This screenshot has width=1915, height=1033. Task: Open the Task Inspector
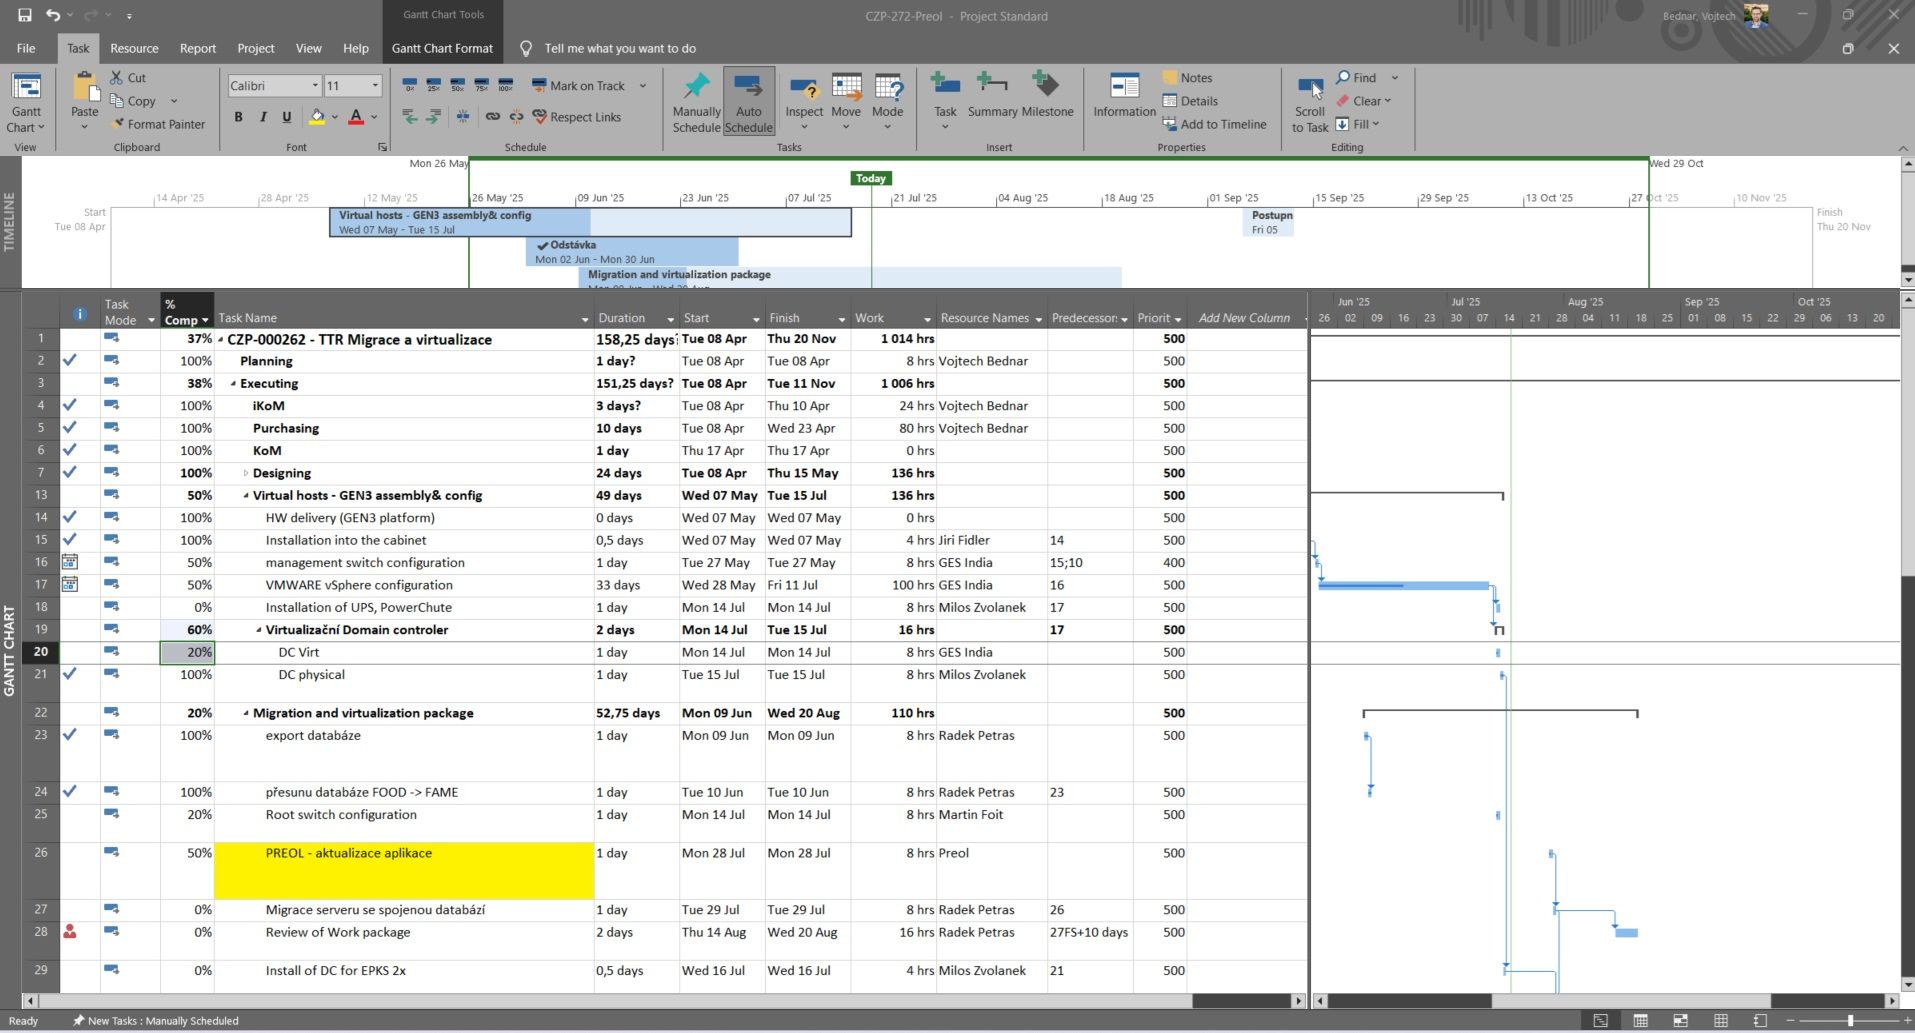click(804, 100)
